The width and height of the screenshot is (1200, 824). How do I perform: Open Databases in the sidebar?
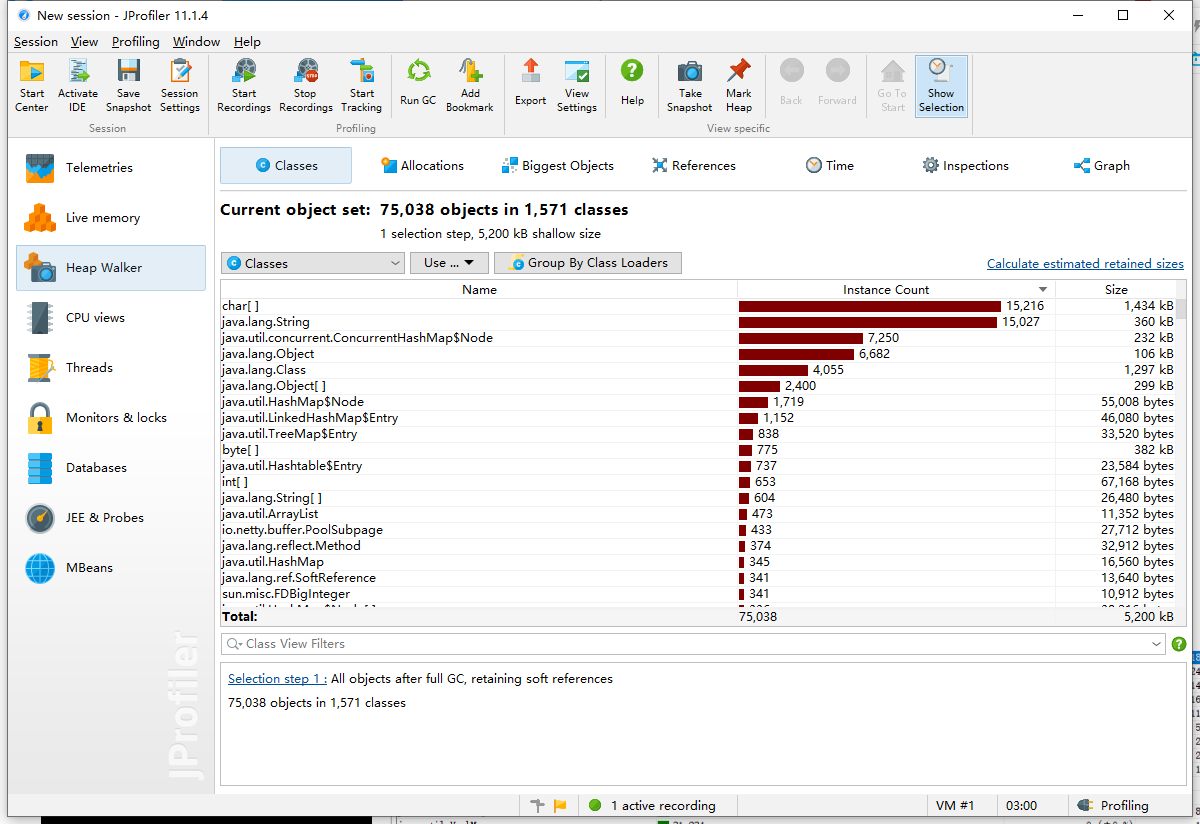point(111,468)
